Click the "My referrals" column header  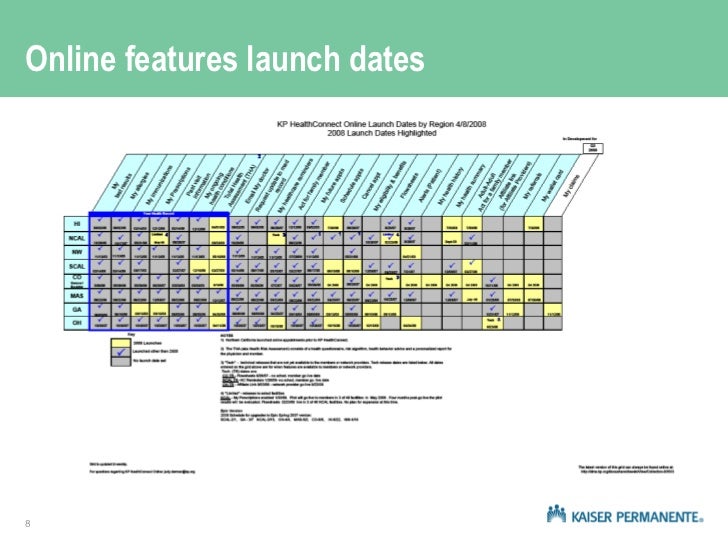coord(532,186)
